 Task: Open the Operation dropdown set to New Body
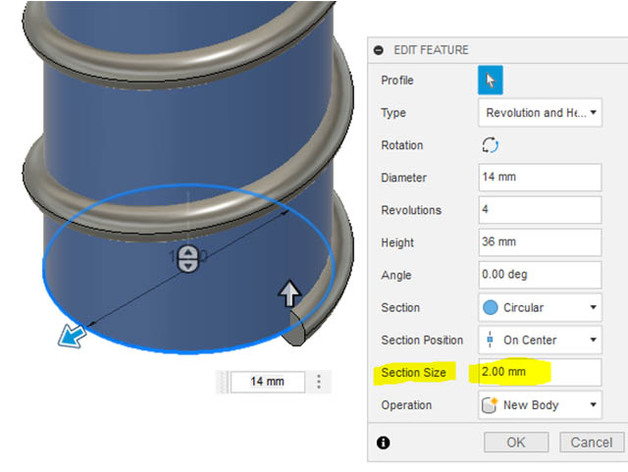tap(540, 405)
